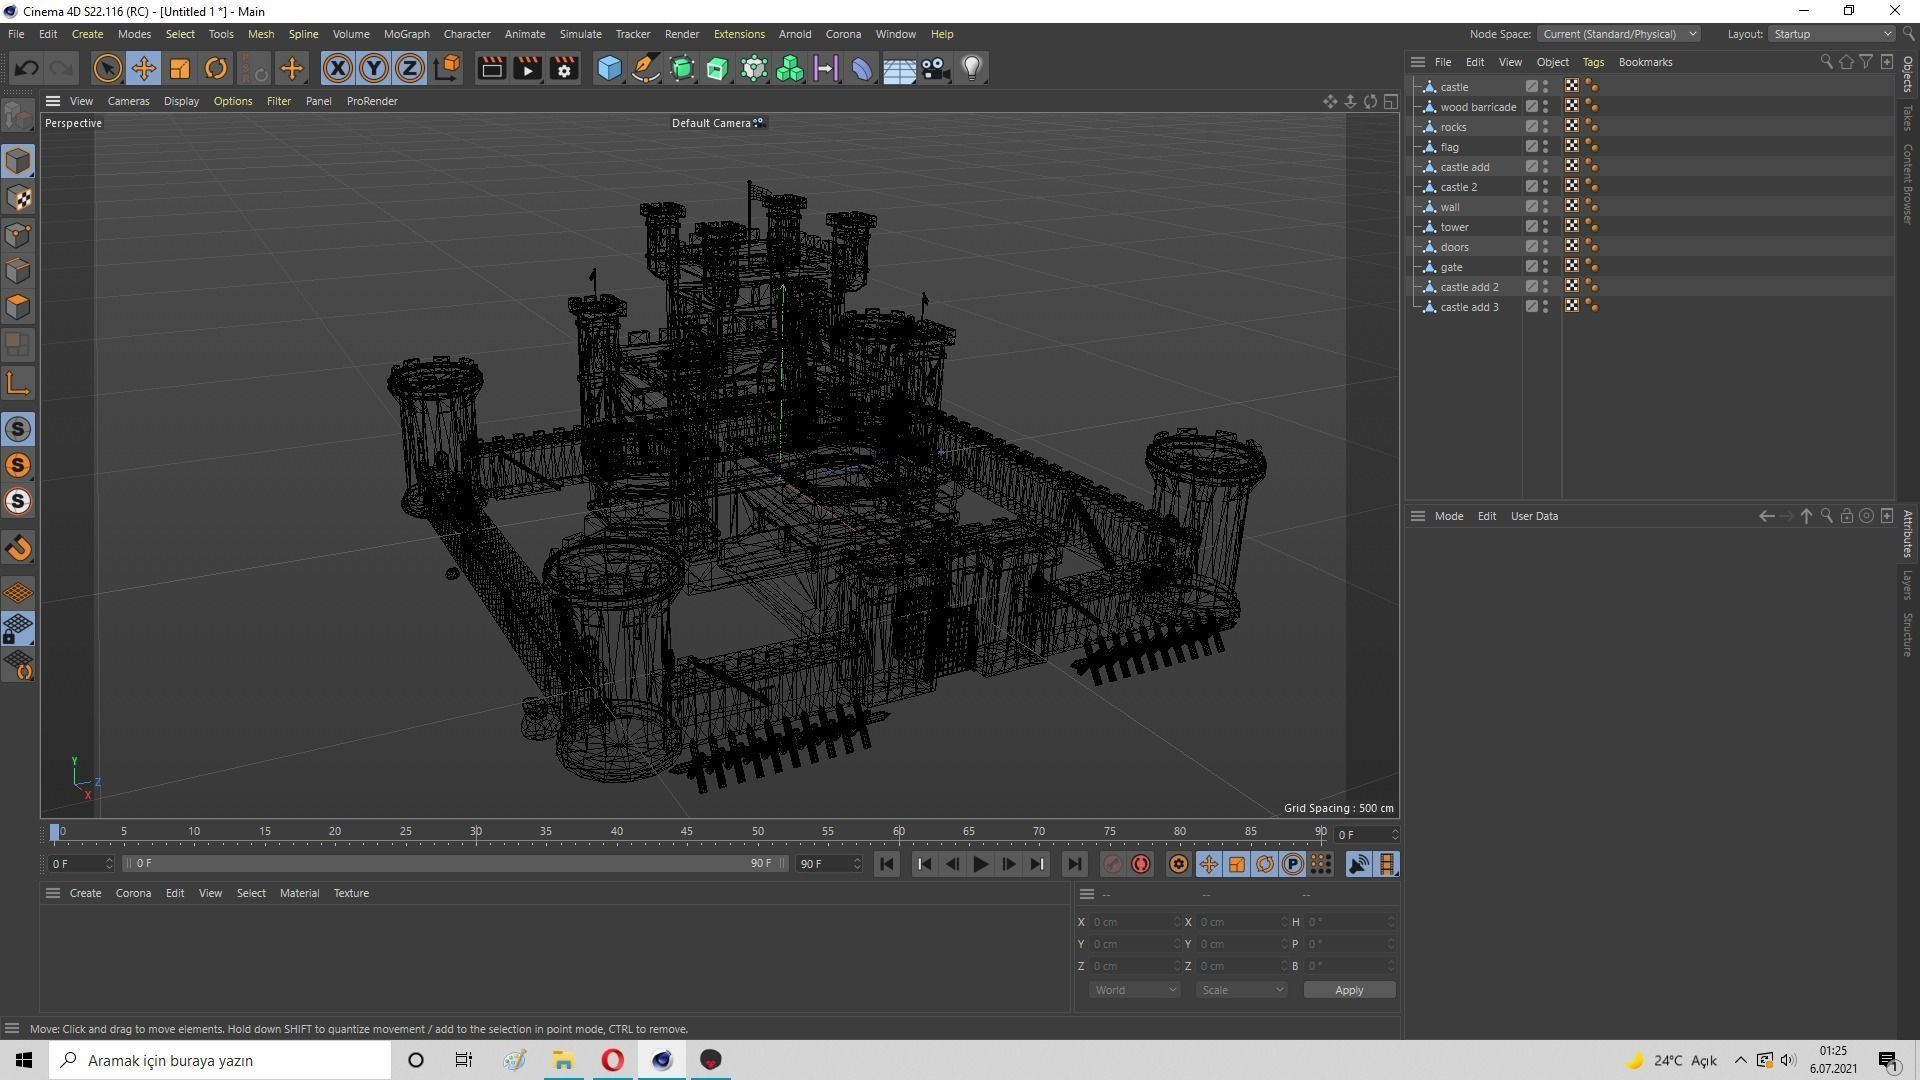
Task: Open Coordinate Manager hamburger menu
Action: (x=1087, y=894)
